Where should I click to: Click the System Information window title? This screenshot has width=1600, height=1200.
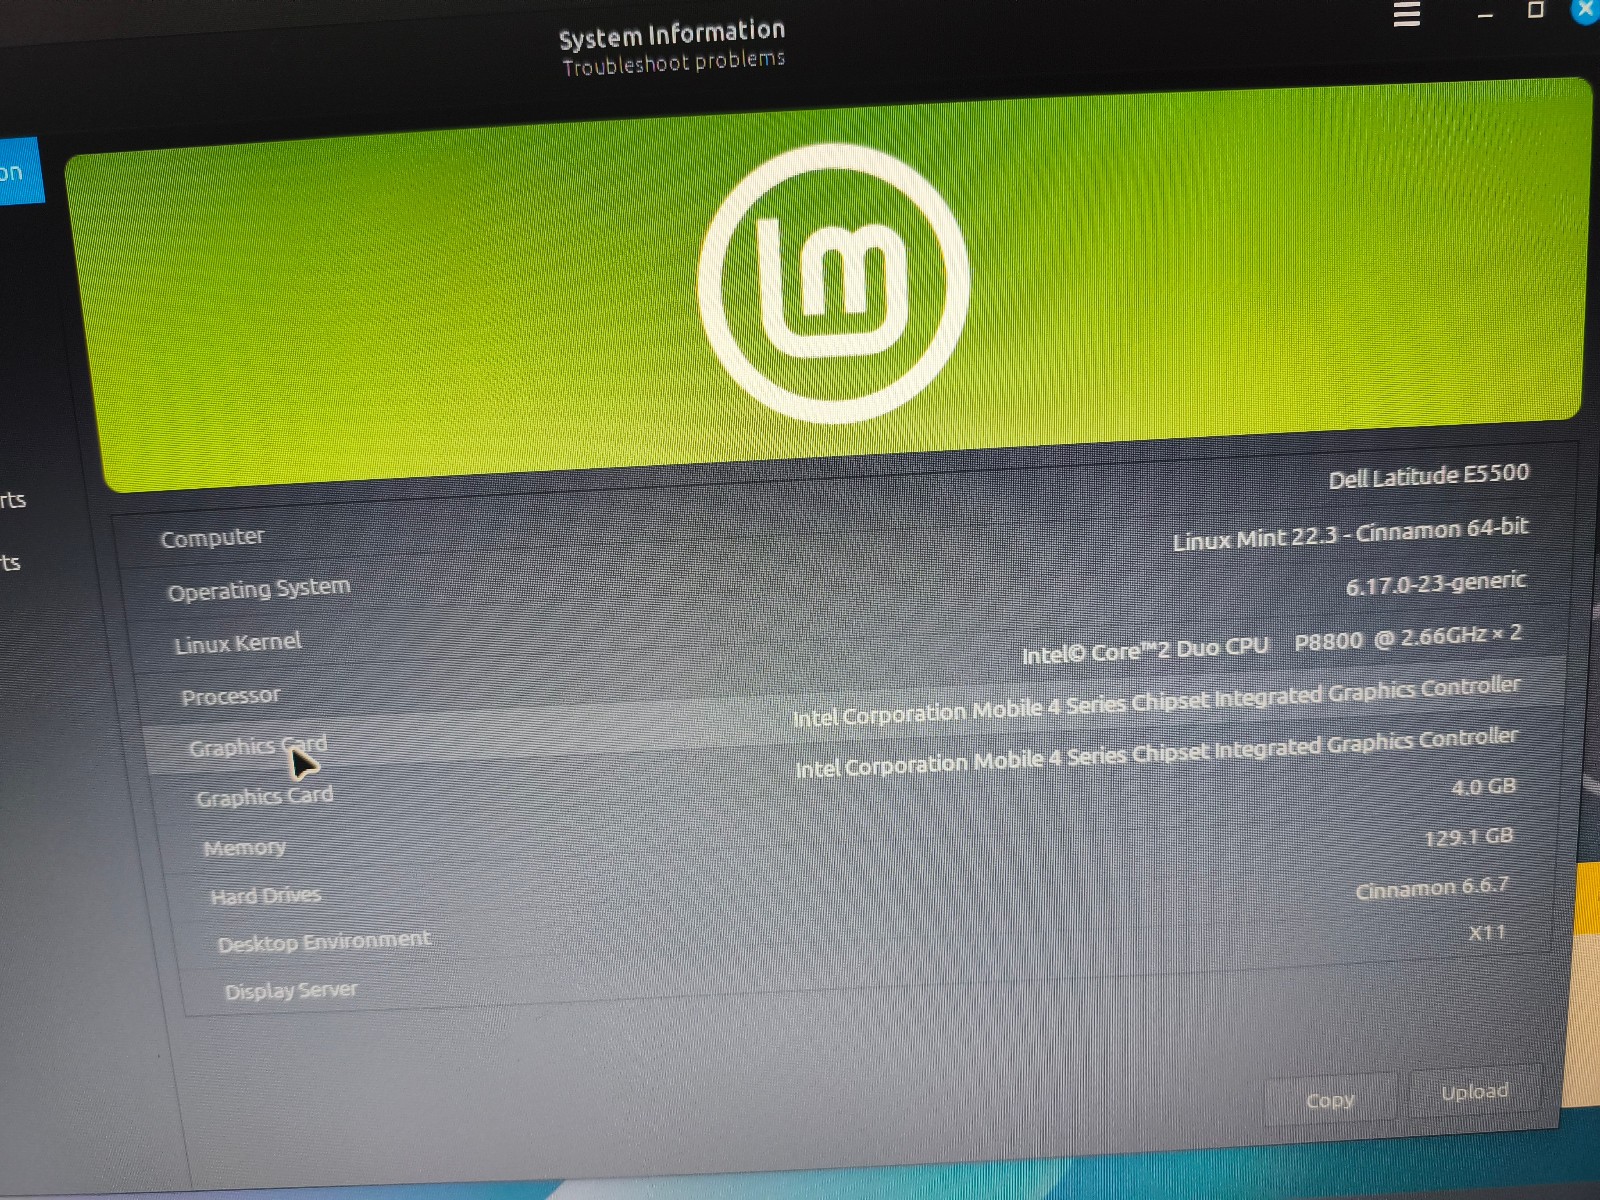[672, 34]
